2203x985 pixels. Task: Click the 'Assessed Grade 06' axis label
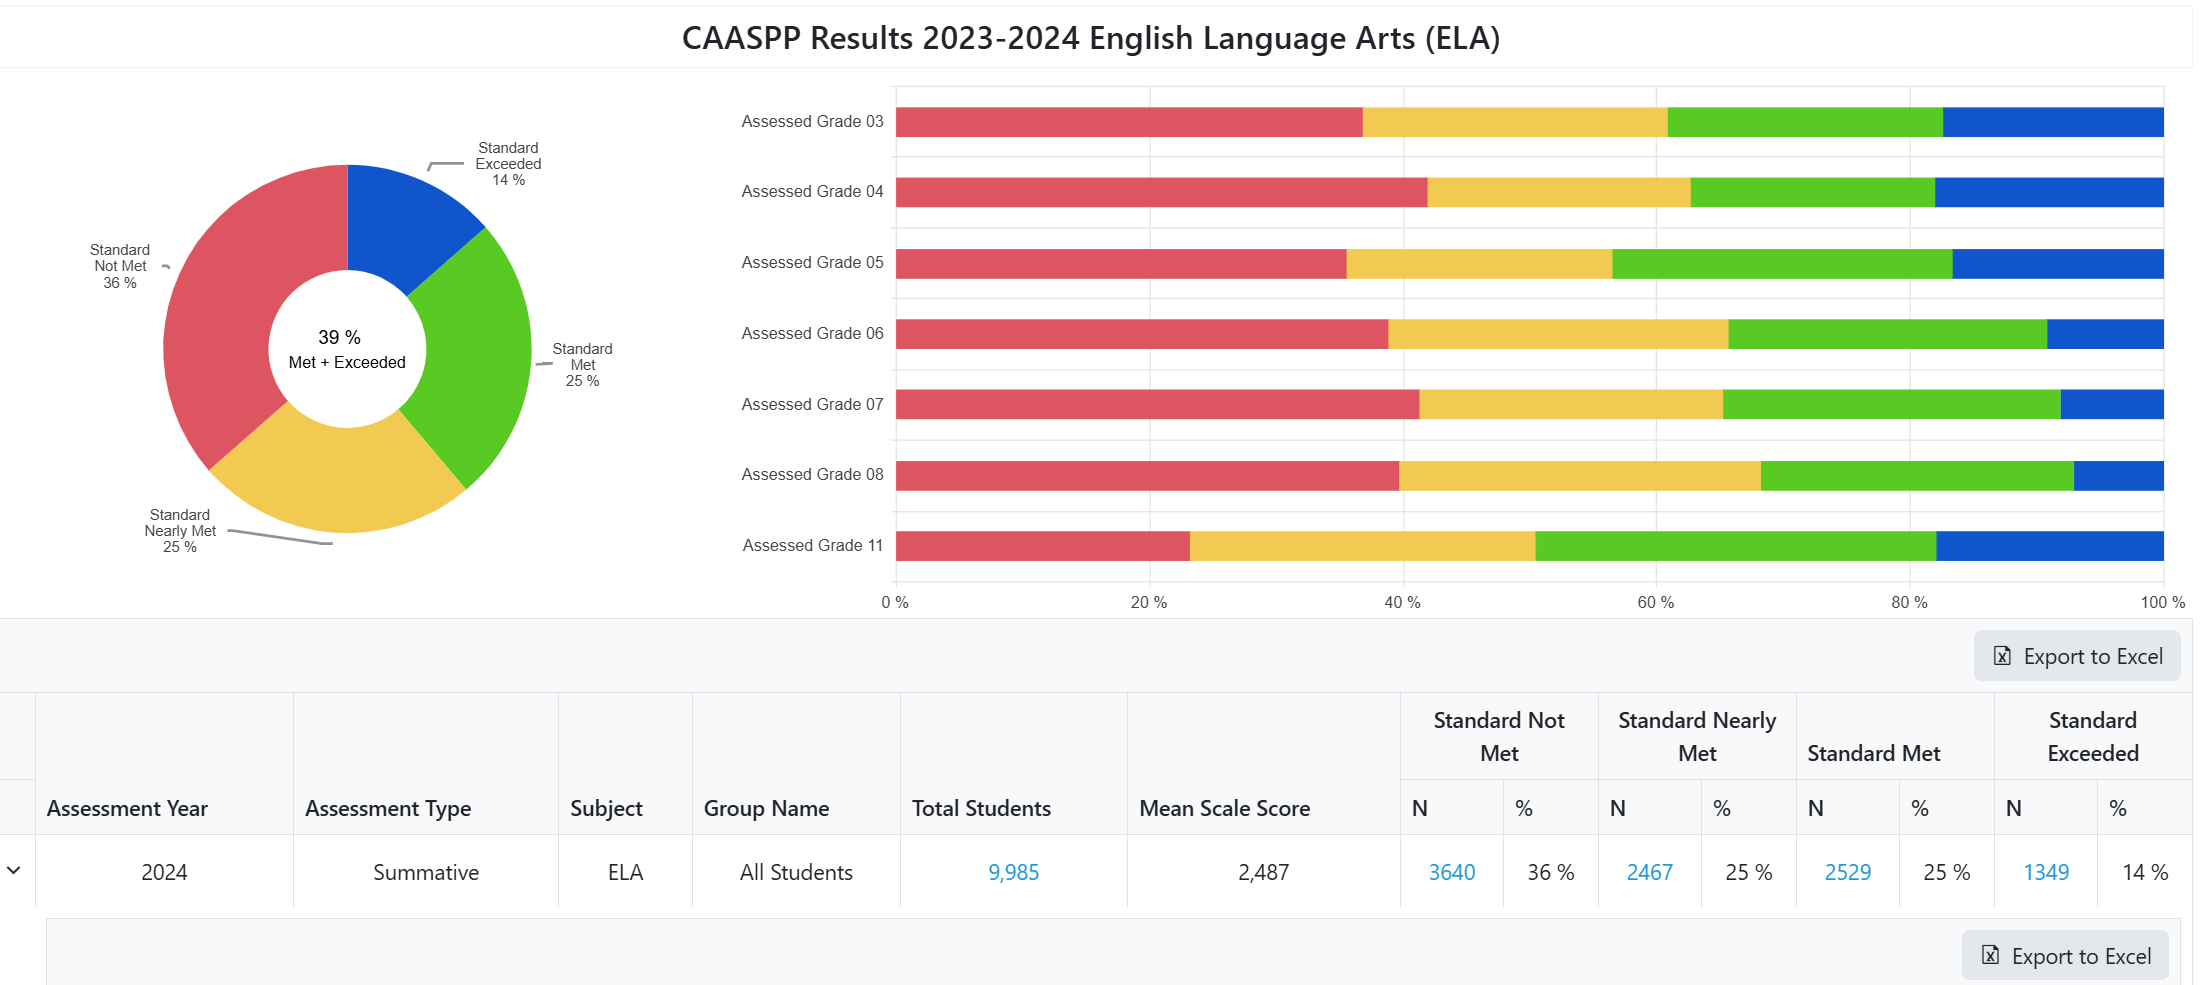[x=812, y=333]
